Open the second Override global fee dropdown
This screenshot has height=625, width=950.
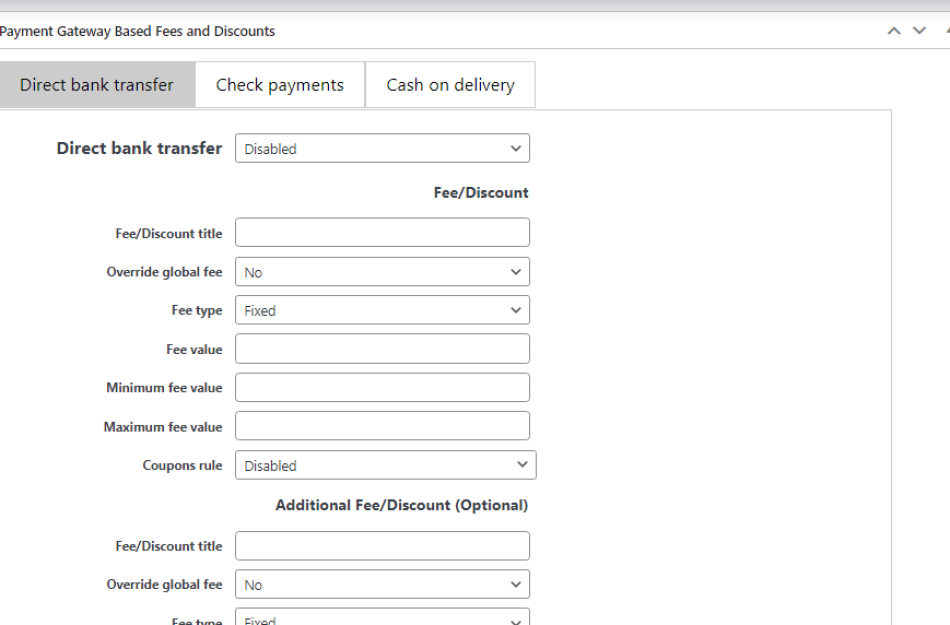[383, 584]
